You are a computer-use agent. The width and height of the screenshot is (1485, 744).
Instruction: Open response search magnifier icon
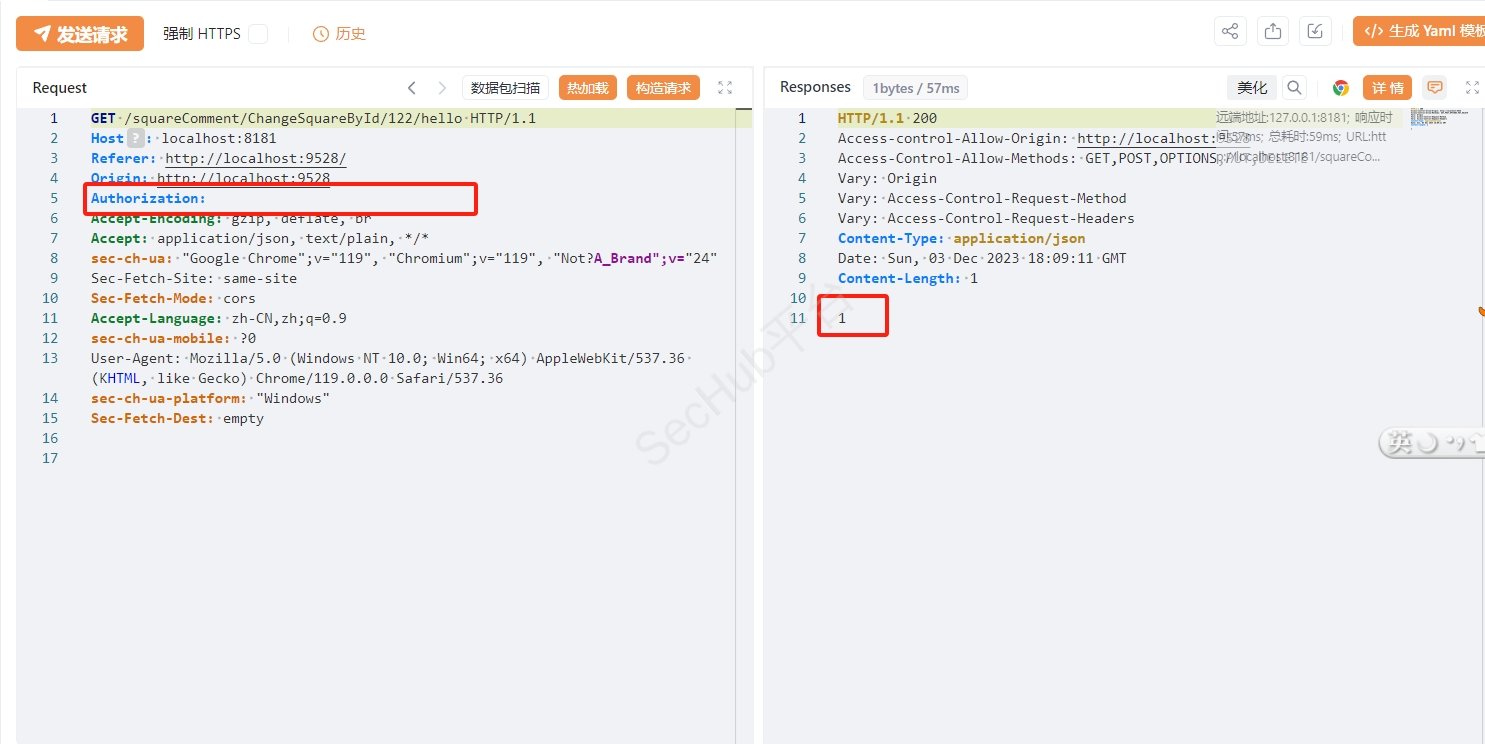(1294, 88)
